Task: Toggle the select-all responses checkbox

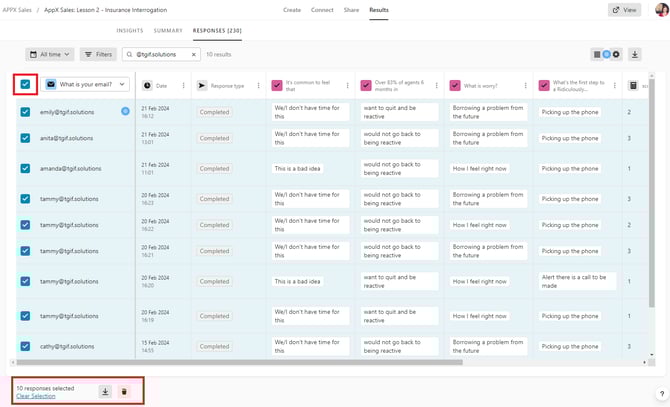Action: click(x=25, y=86)
